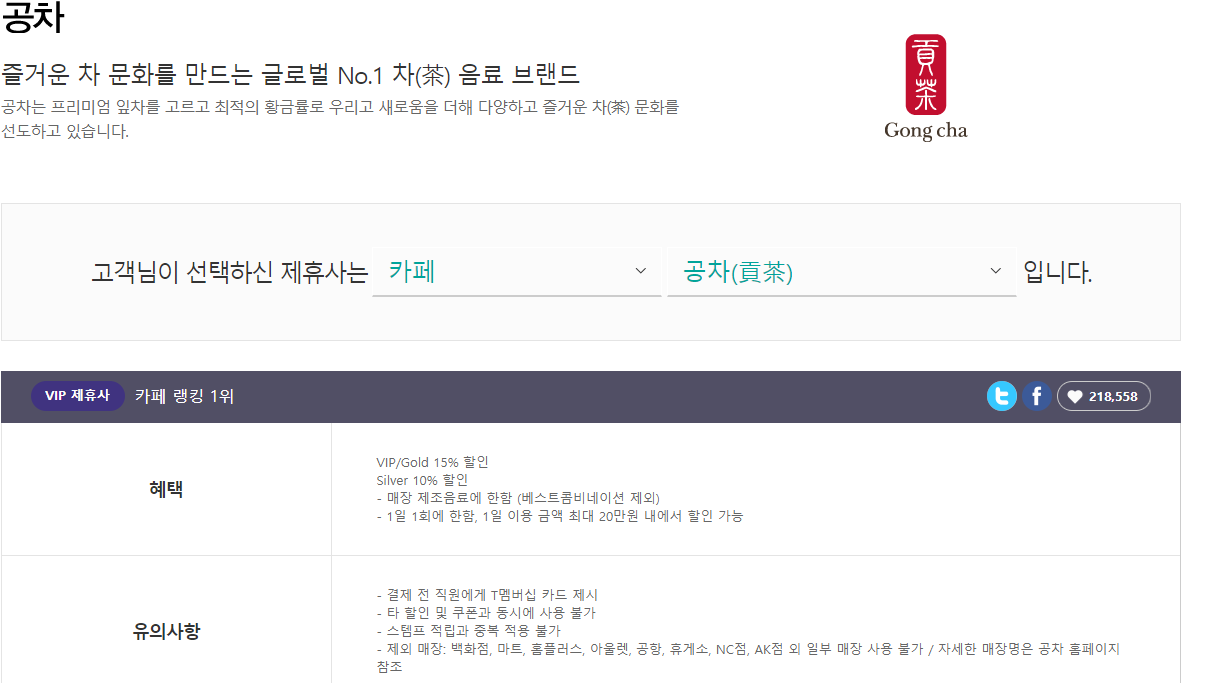Click the 스탬프 적립과 중복 적용 불가 line
Image resolution: width=1207 pixels, height=683 pixels.
[468, 631]
